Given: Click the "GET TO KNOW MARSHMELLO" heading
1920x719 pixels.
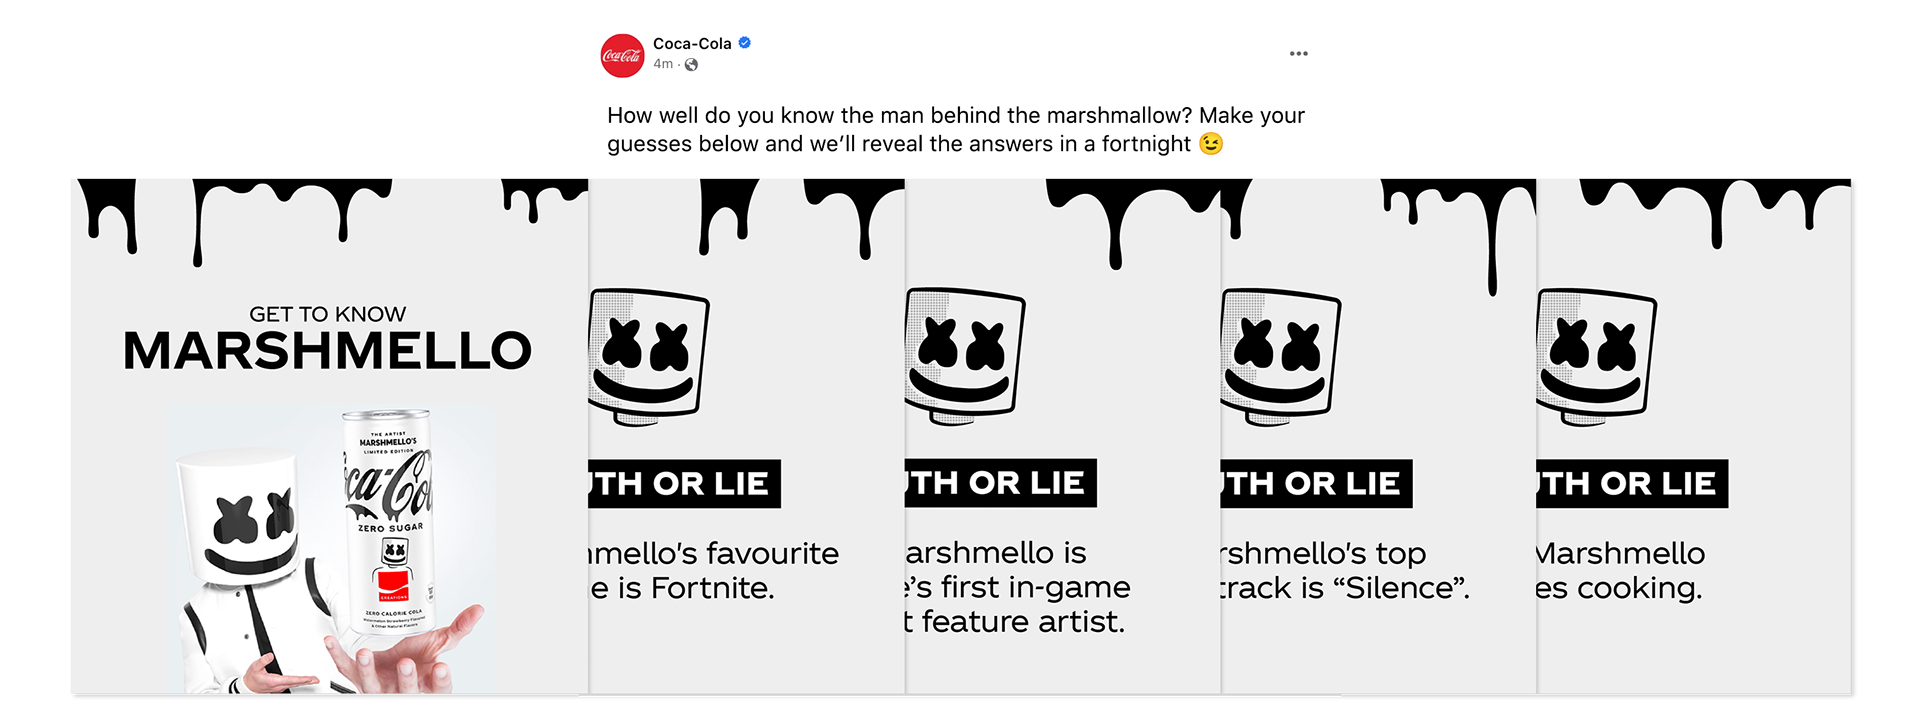Looking at the screenshot, I should click(x=328, y=340).
